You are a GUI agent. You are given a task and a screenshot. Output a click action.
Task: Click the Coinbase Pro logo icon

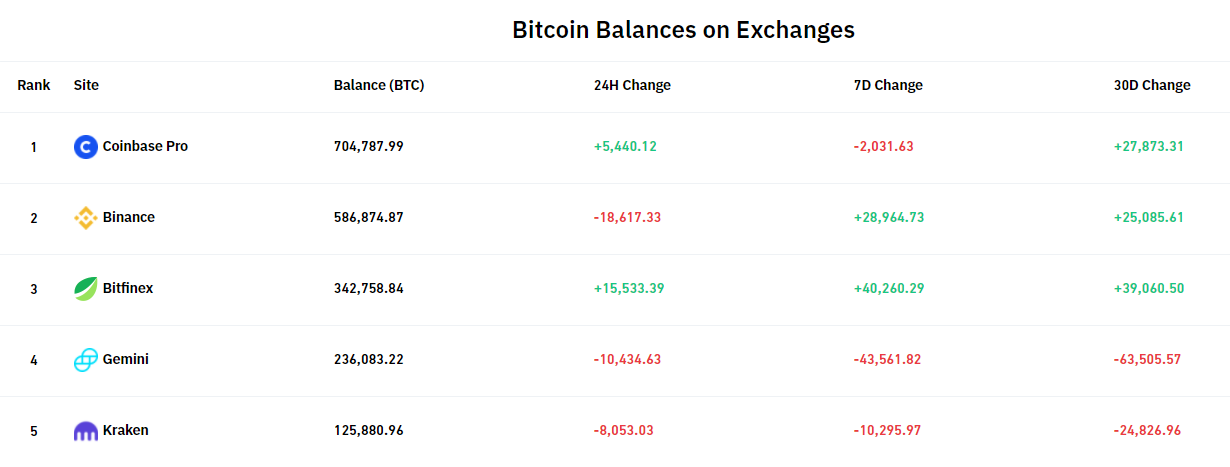(86, 147)
